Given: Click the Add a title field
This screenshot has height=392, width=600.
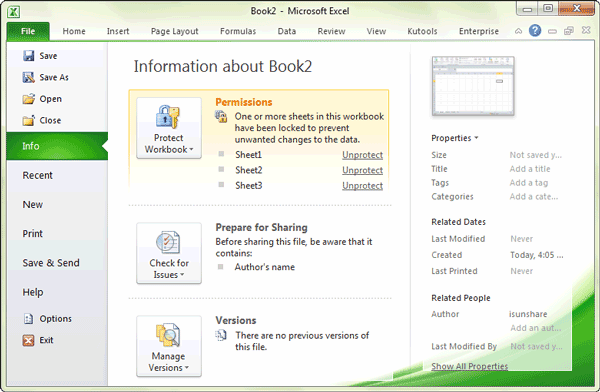Looking at the screenshot, I should (x=530, y=169).
